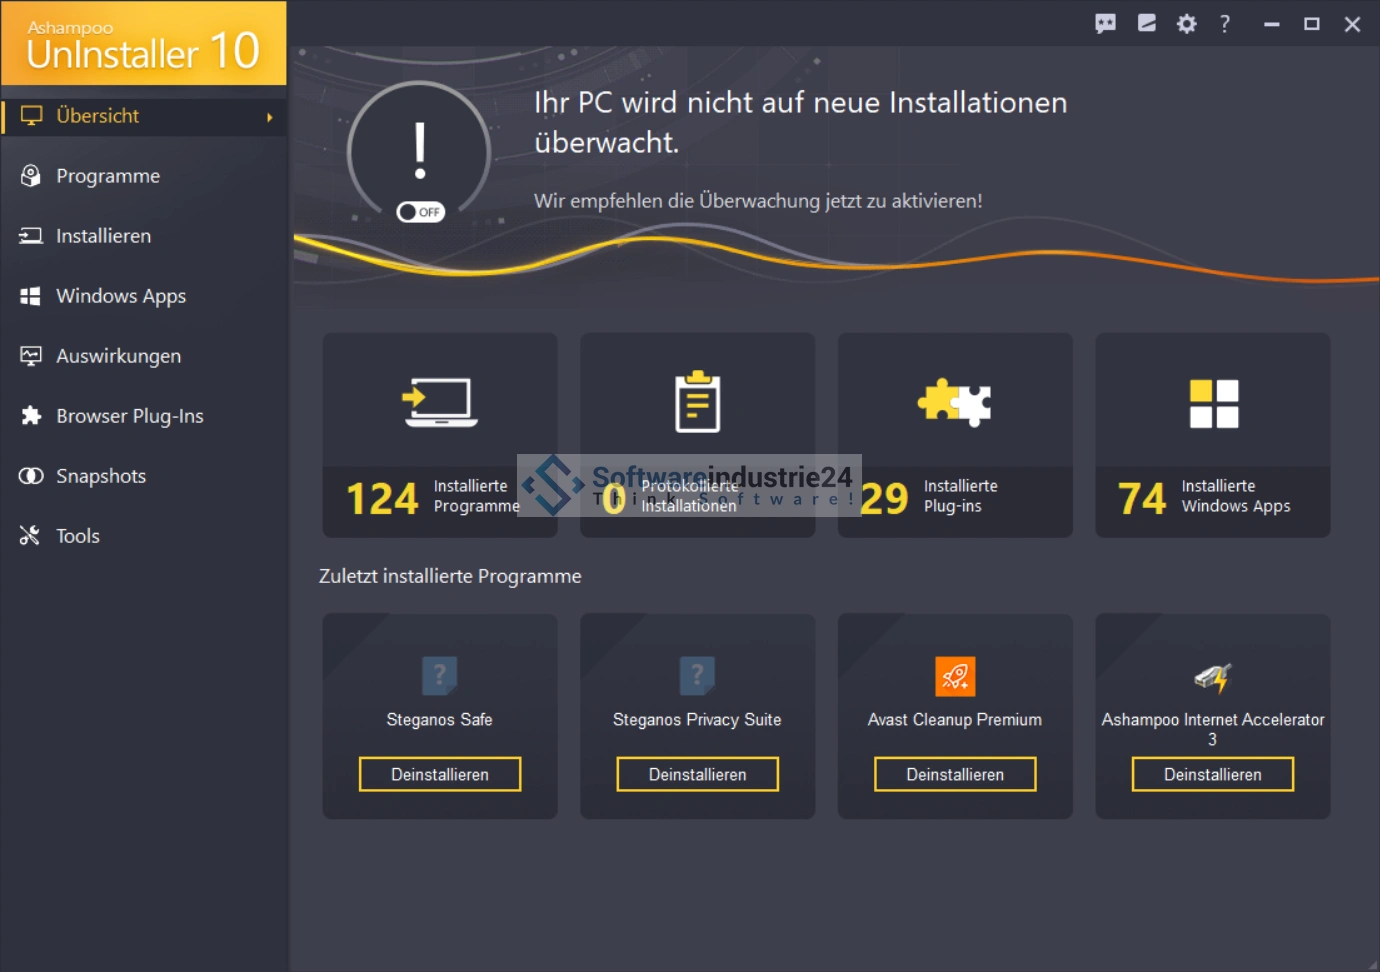Click the Windows Apps tiles icon
1380x972 pixels.
click(1213, 404)
